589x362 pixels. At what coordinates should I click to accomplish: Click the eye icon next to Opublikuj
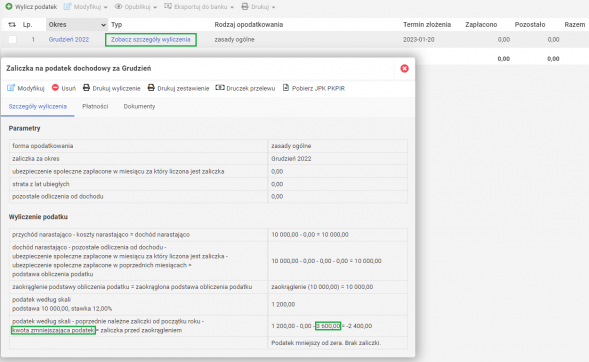118,6
